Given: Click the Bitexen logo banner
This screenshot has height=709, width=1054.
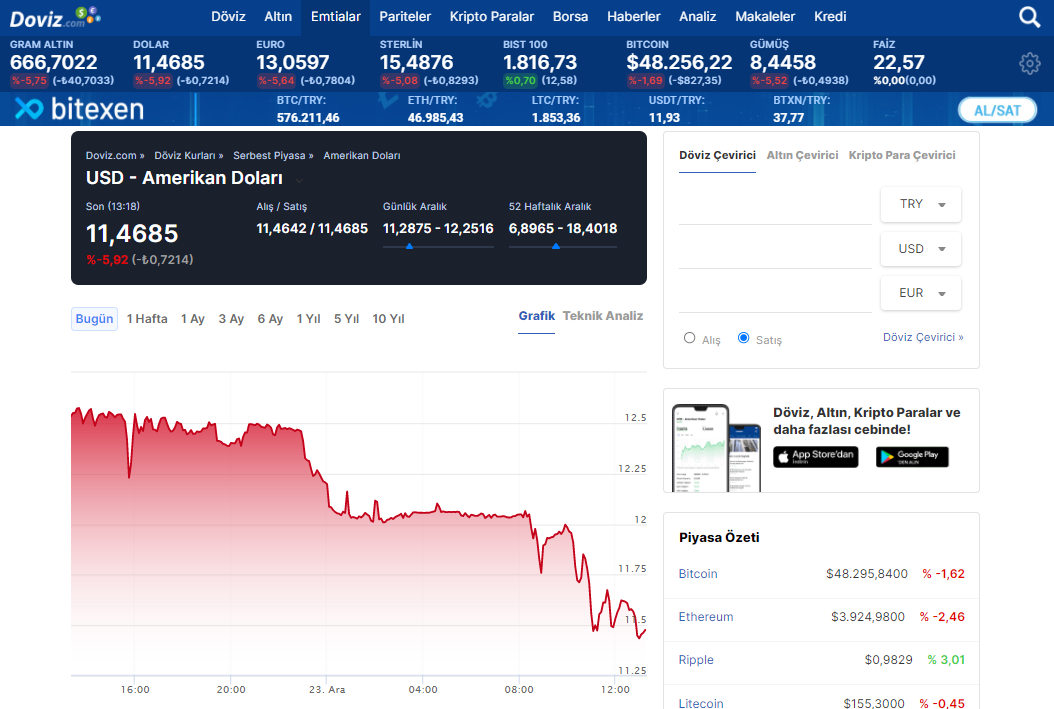Looking at the screenshot, I should click(79, 109).
